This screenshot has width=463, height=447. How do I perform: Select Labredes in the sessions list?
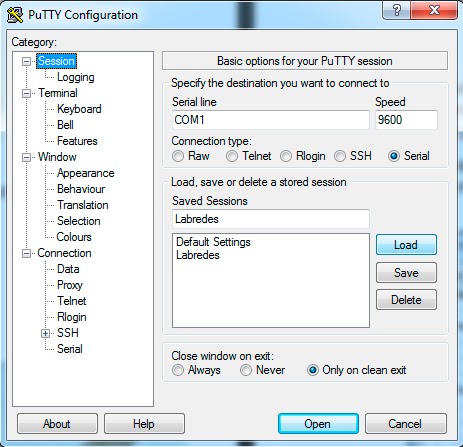198,255
